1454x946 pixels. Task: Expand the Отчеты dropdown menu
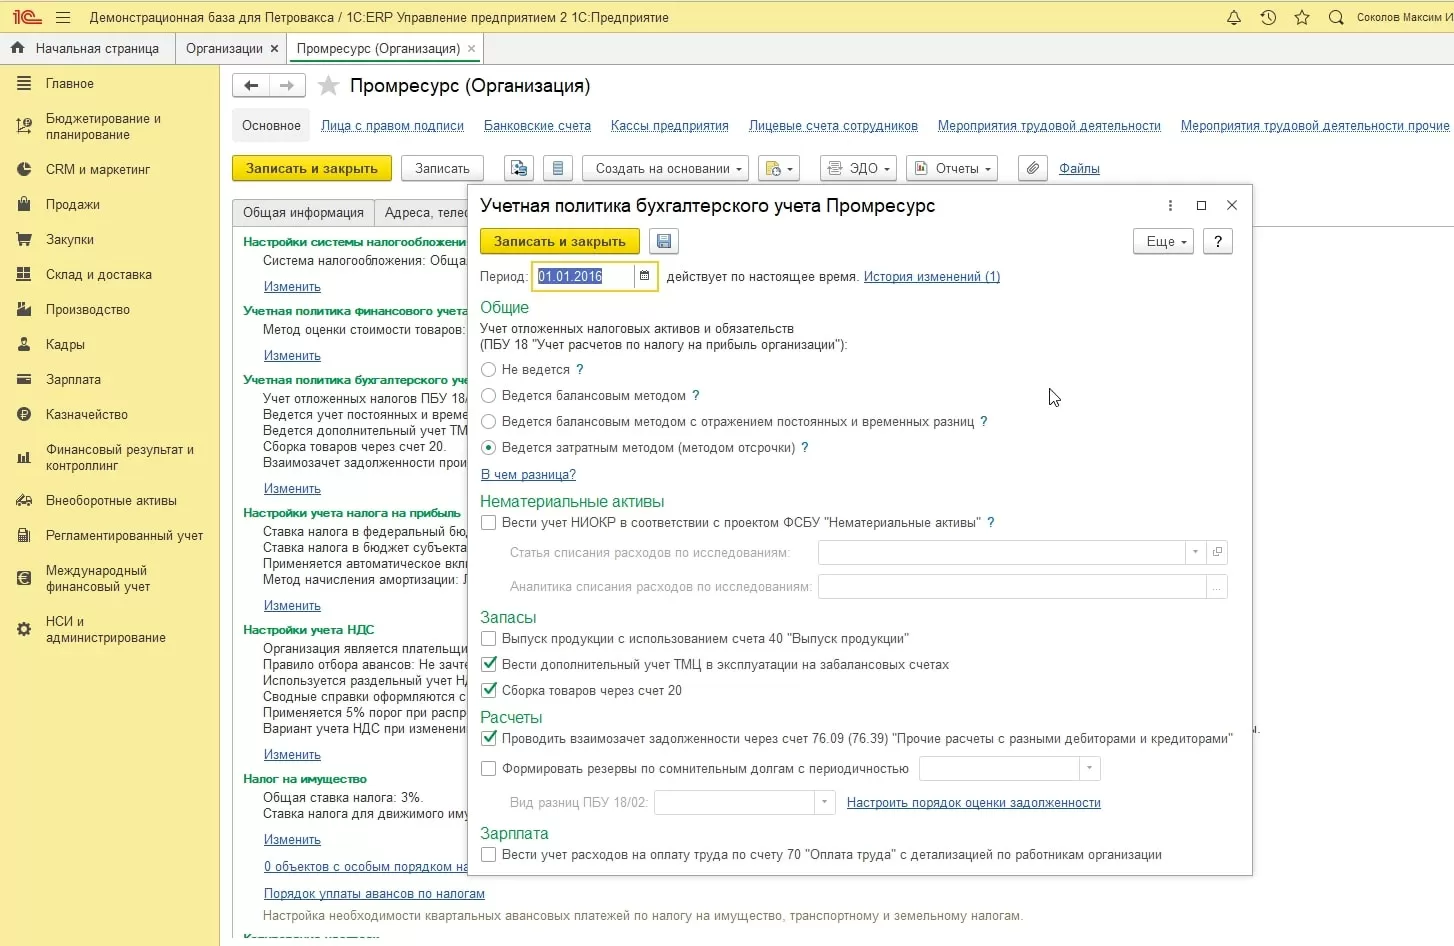[x=952, y=168]
